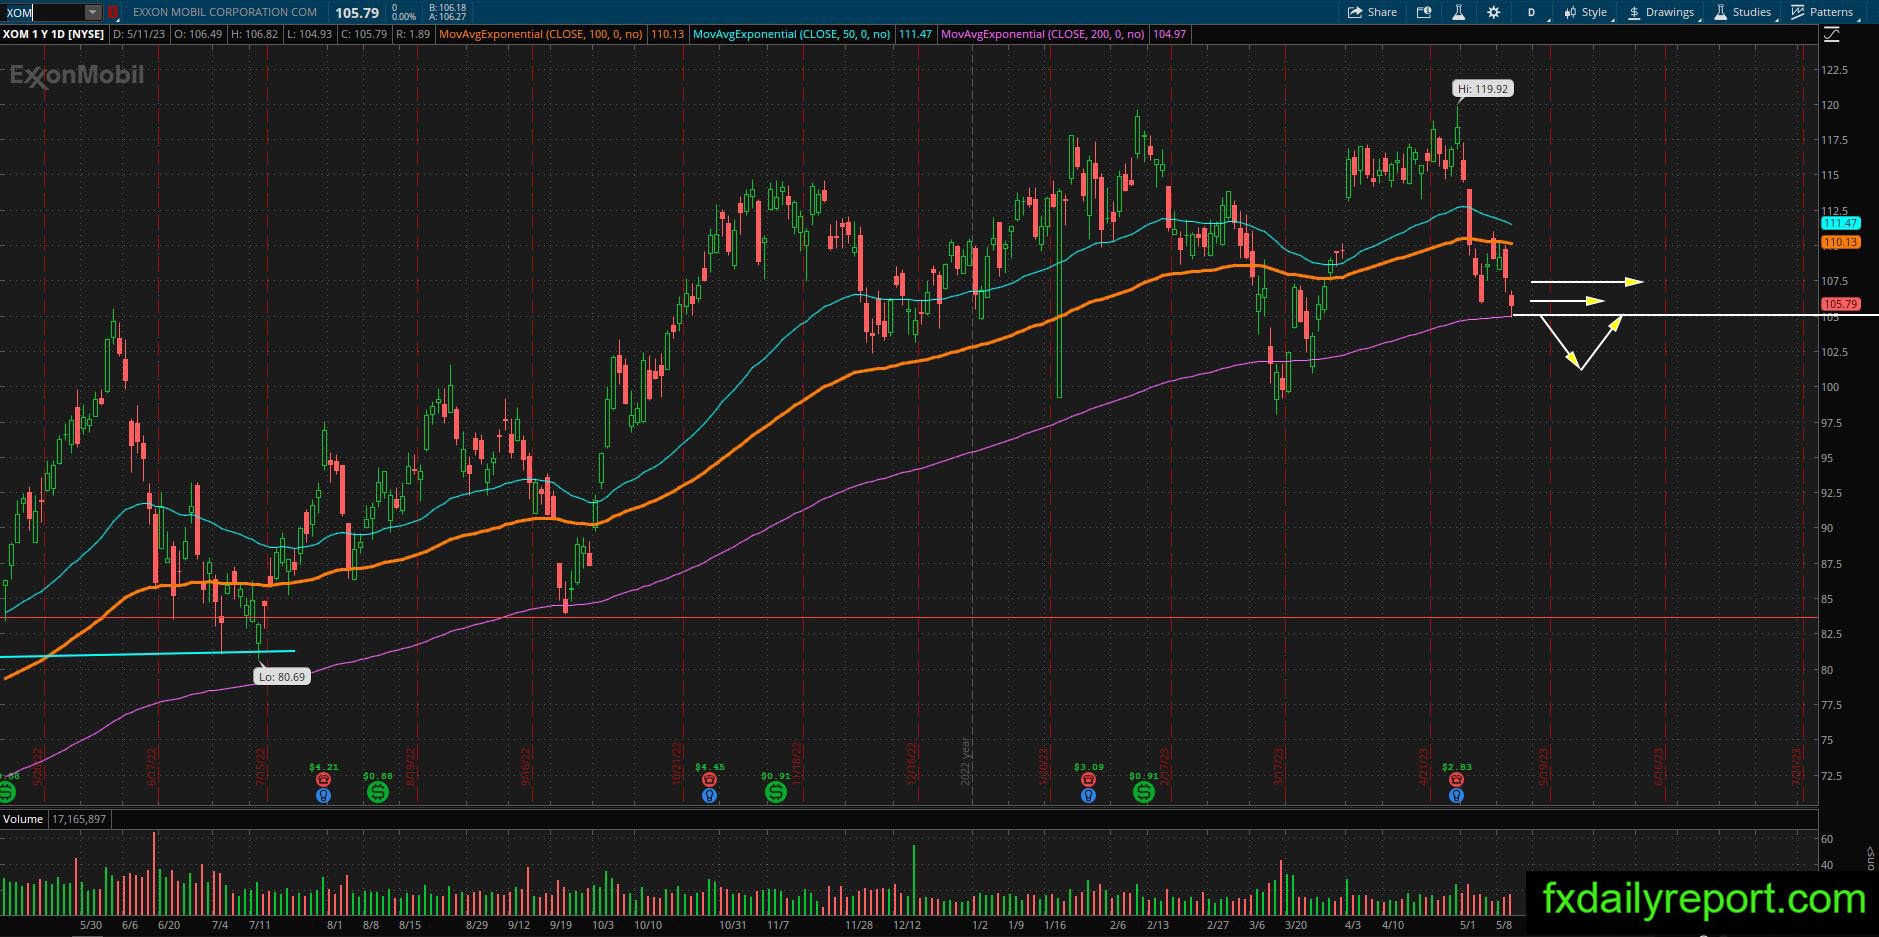Image resolution: width=1879 pixels, height=937 pixels.
Task: Click the volume value 17,165,897
Action: [77, 819]
